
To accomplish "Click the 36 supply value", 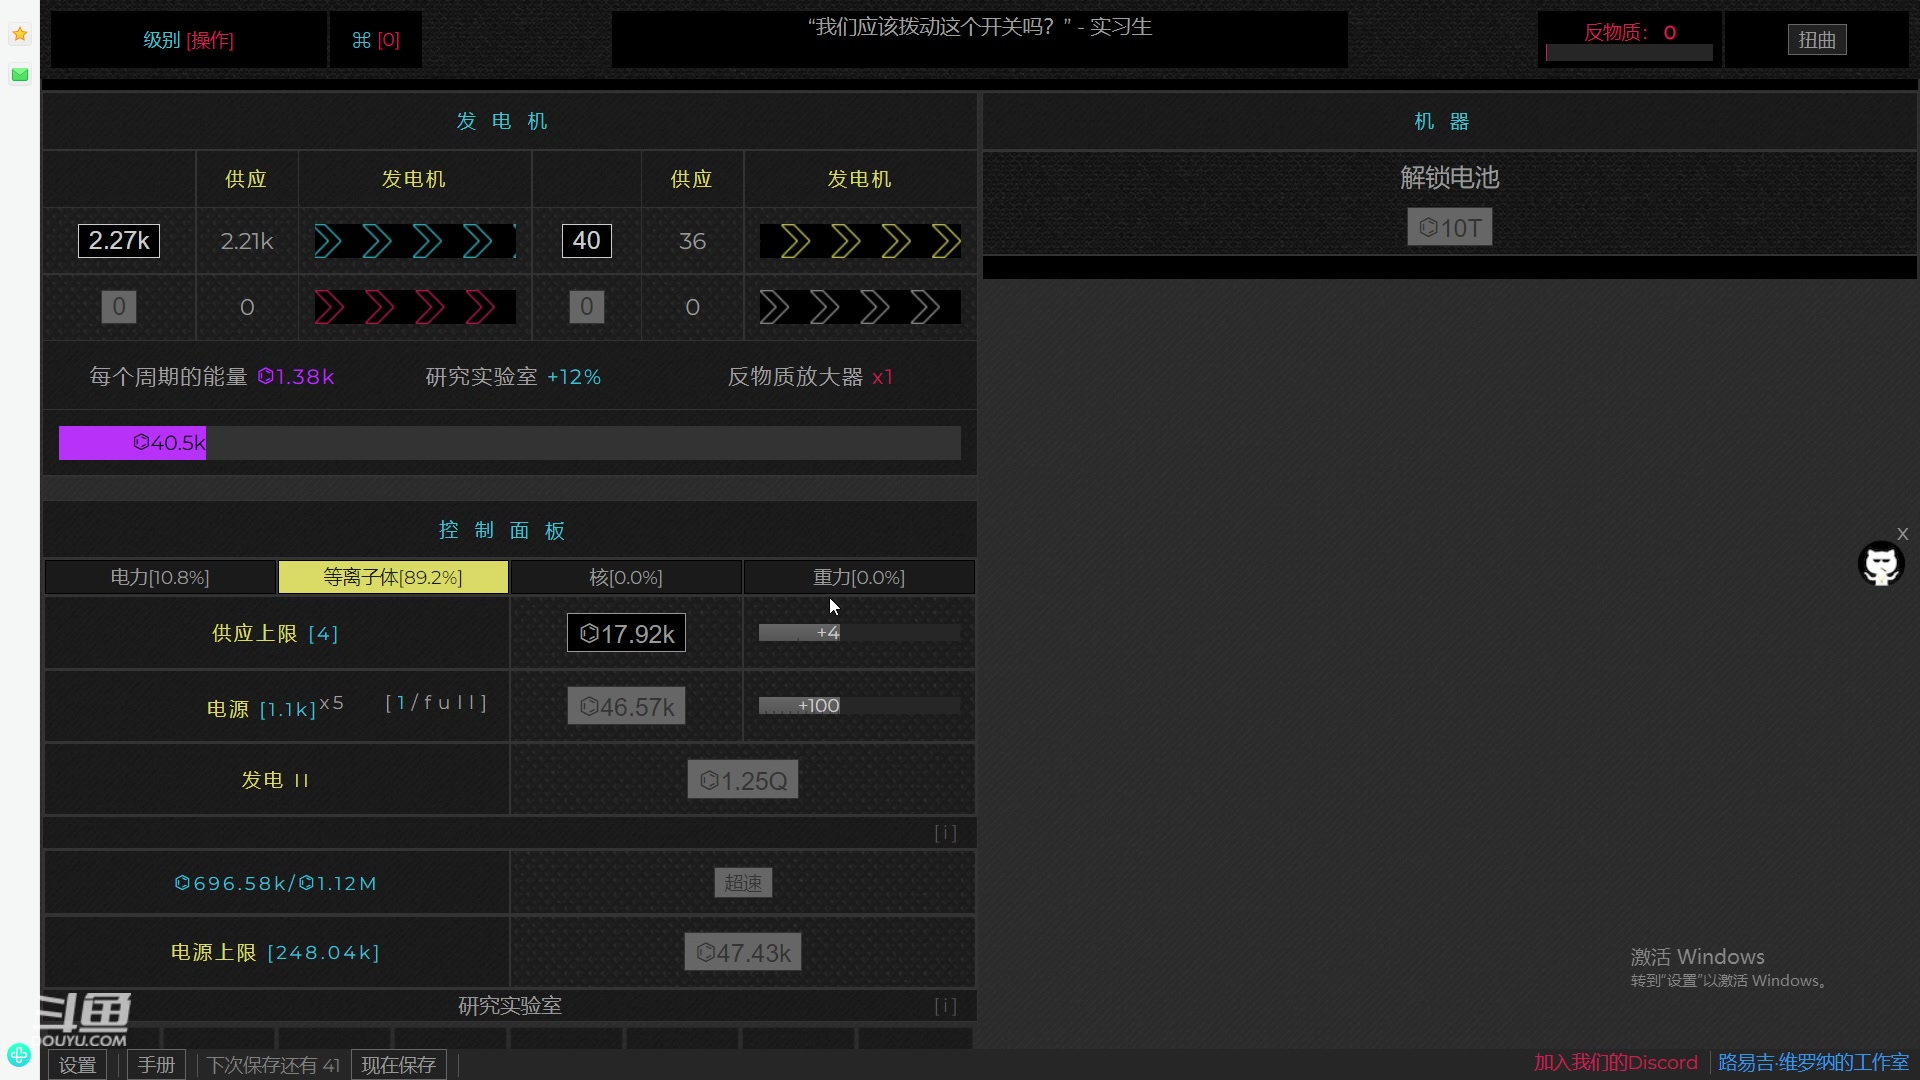I will 692,241.
